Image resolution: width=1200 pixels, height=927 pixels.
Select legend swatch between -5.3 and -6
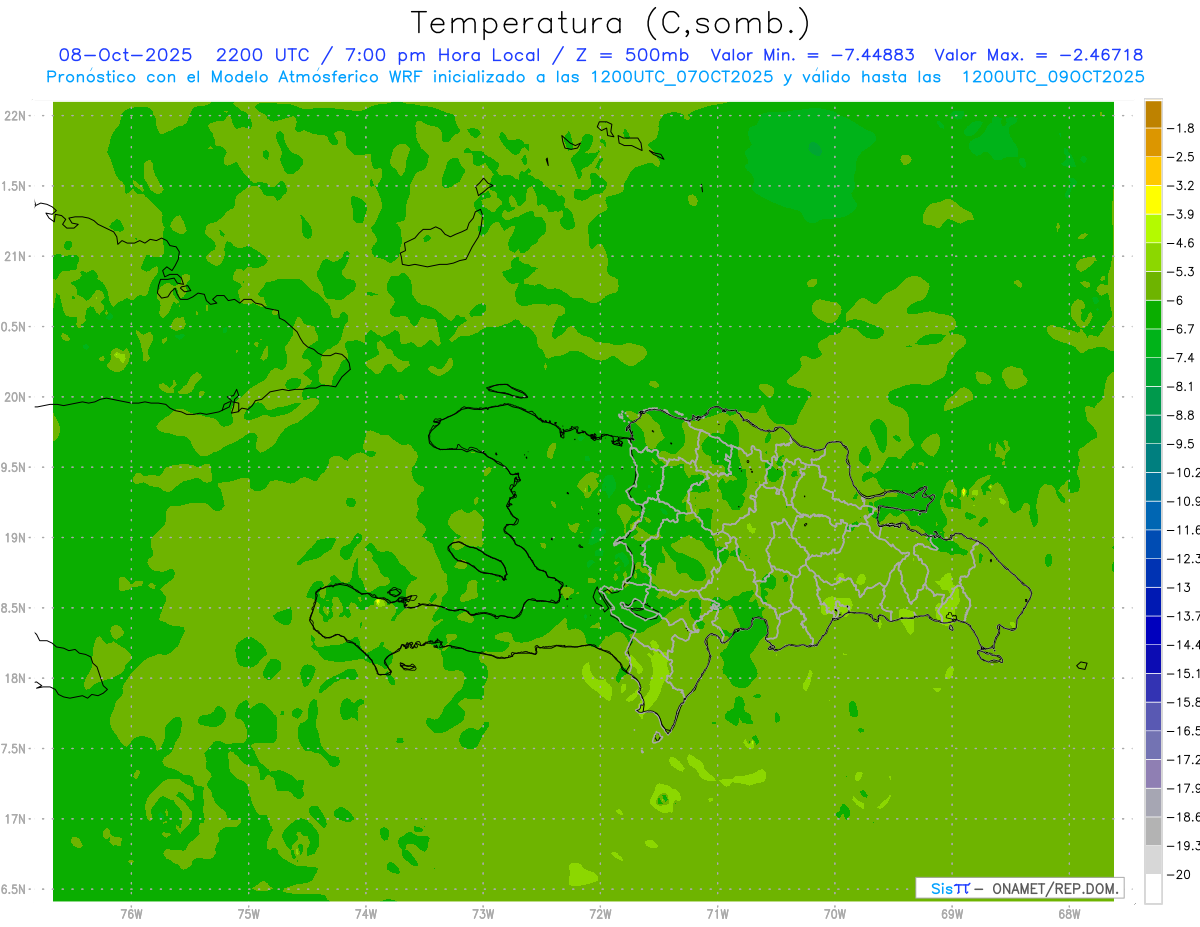coord(1154,286)
